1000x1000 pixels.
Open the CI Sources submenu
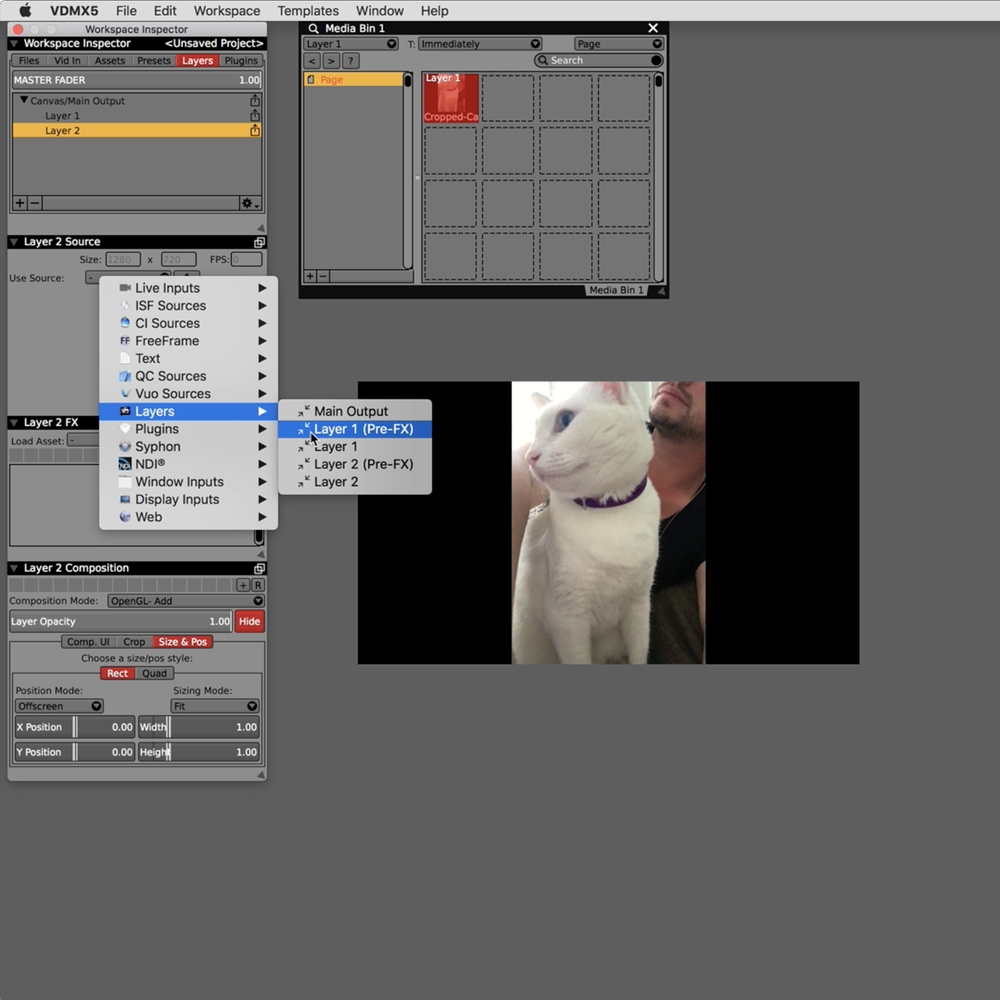(188, 323)
